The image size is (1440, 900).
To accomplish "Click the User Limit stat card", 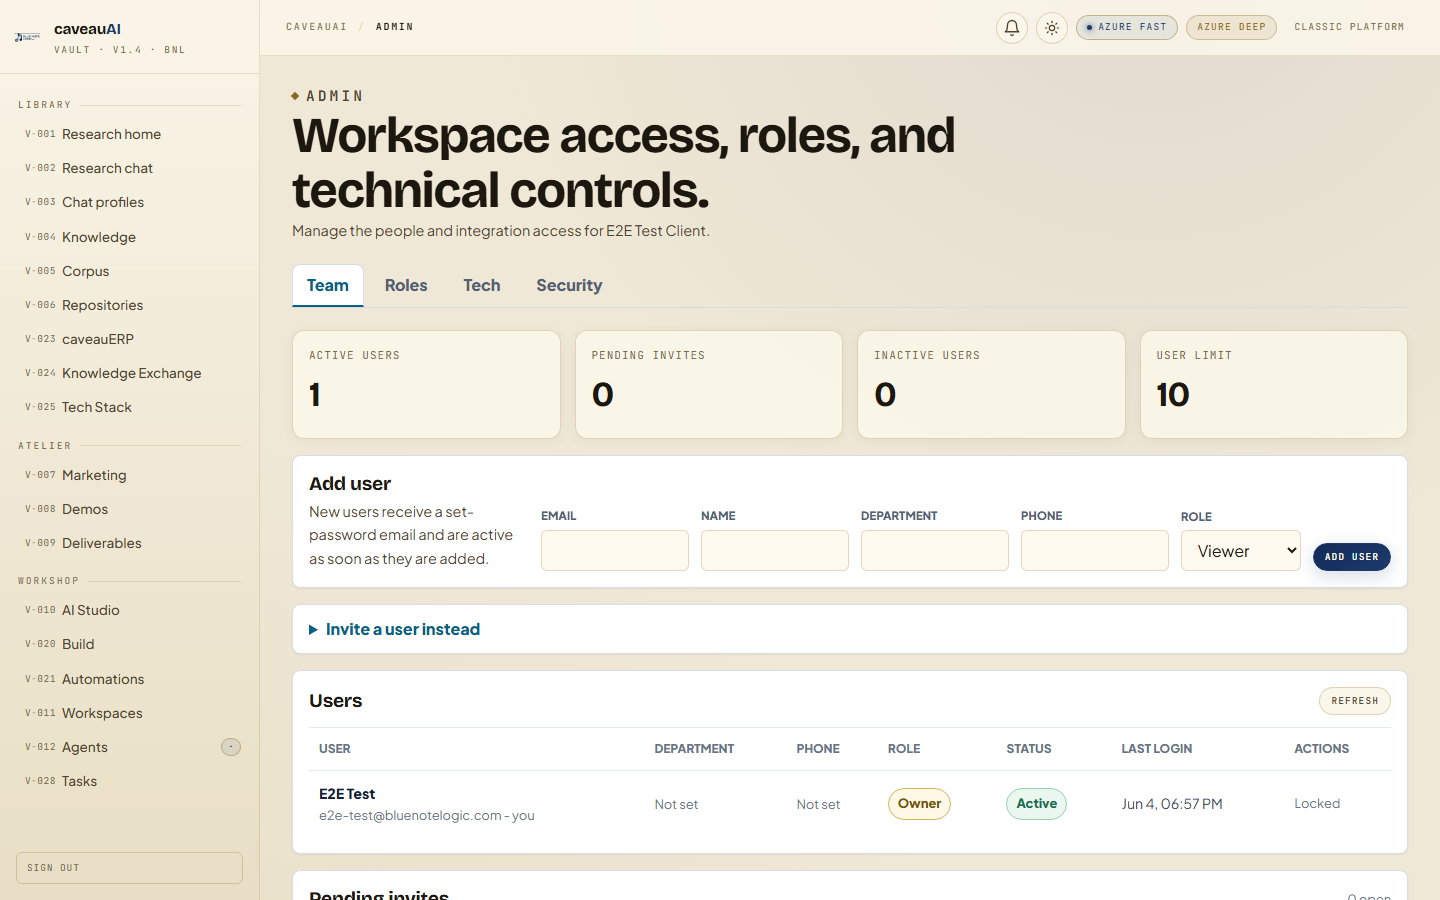I will click(x=1274, y=385).
